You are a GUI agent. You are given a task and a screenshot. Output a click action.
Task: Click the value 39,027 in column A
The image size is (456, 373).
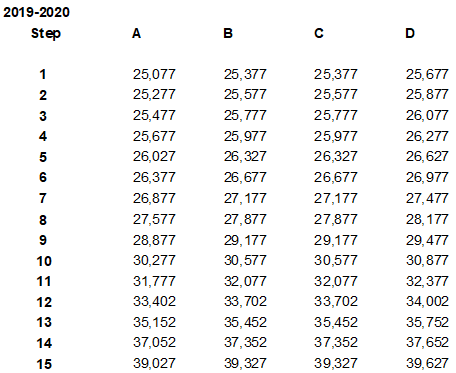tap(154, 363)
